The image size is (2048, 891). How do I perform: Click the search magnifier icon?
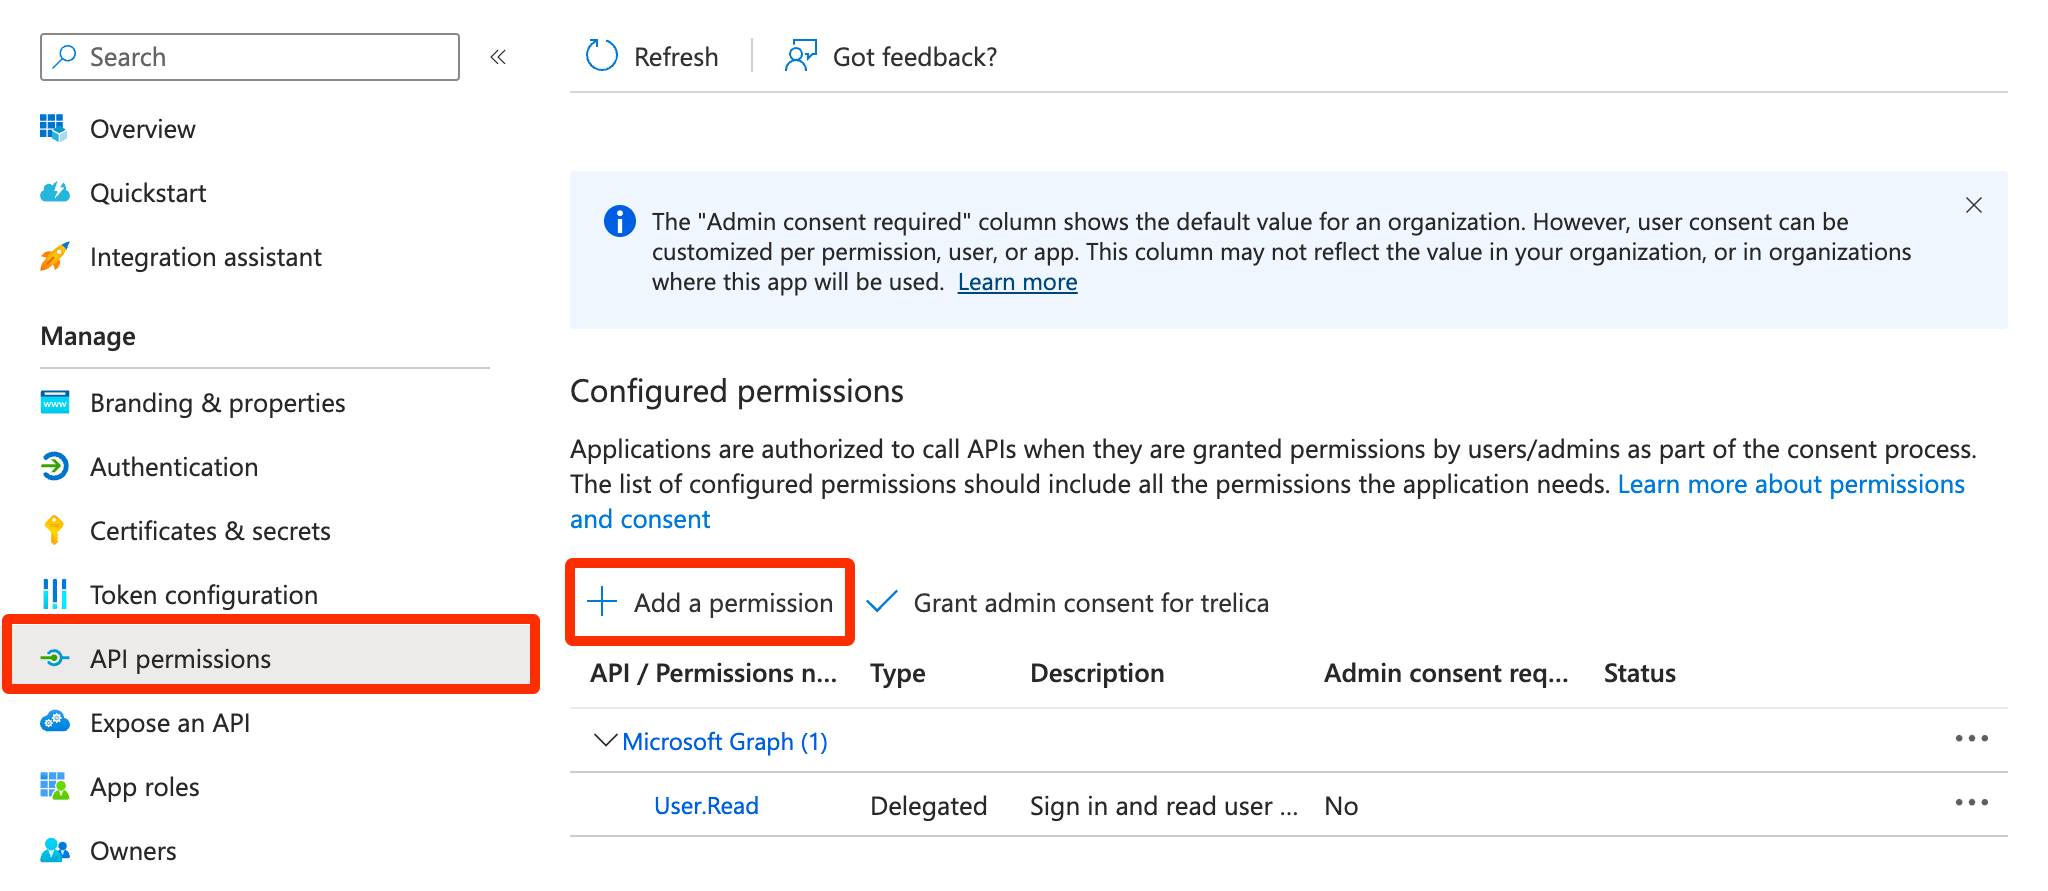pyautogui.click(x=65, y=56)
